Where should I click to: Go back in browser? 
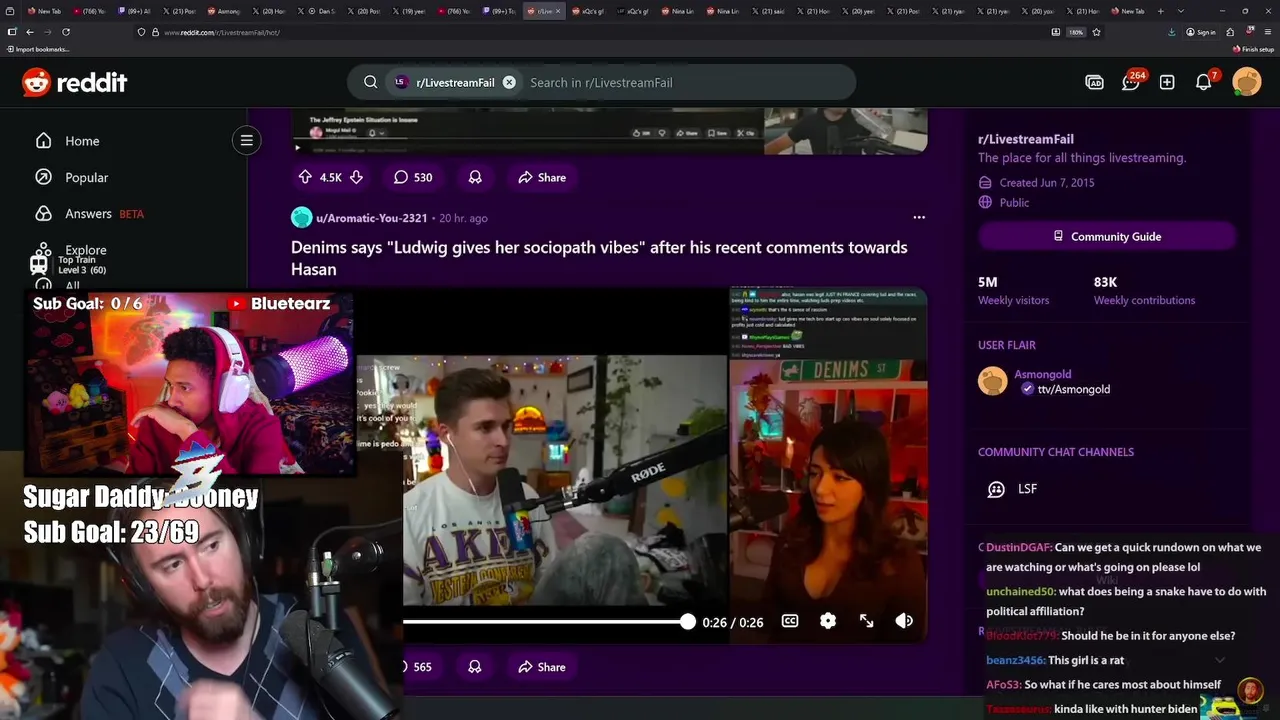pos(29,32)
